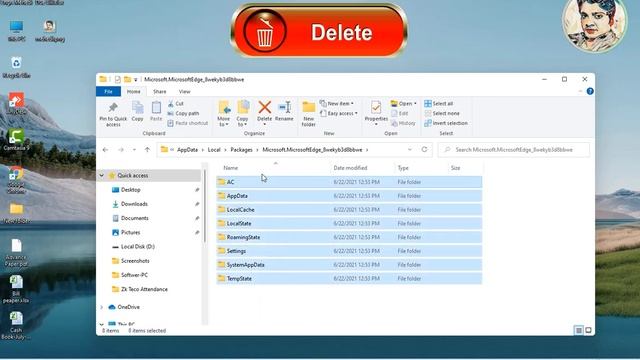Click the Copy ribbon icon

[138, 108]
